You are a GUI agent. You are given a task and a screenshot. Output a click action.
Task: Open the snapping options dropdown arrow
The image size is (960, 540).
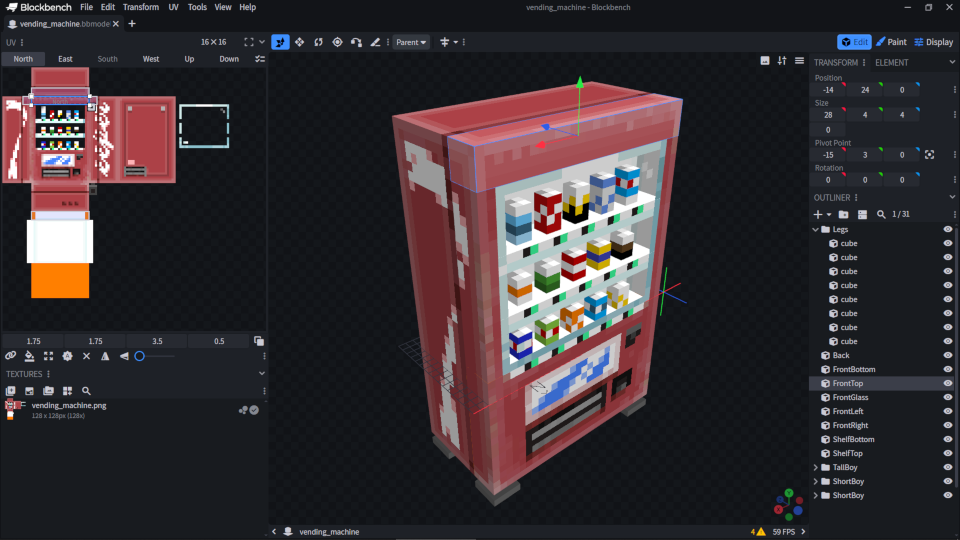(456, 42)
